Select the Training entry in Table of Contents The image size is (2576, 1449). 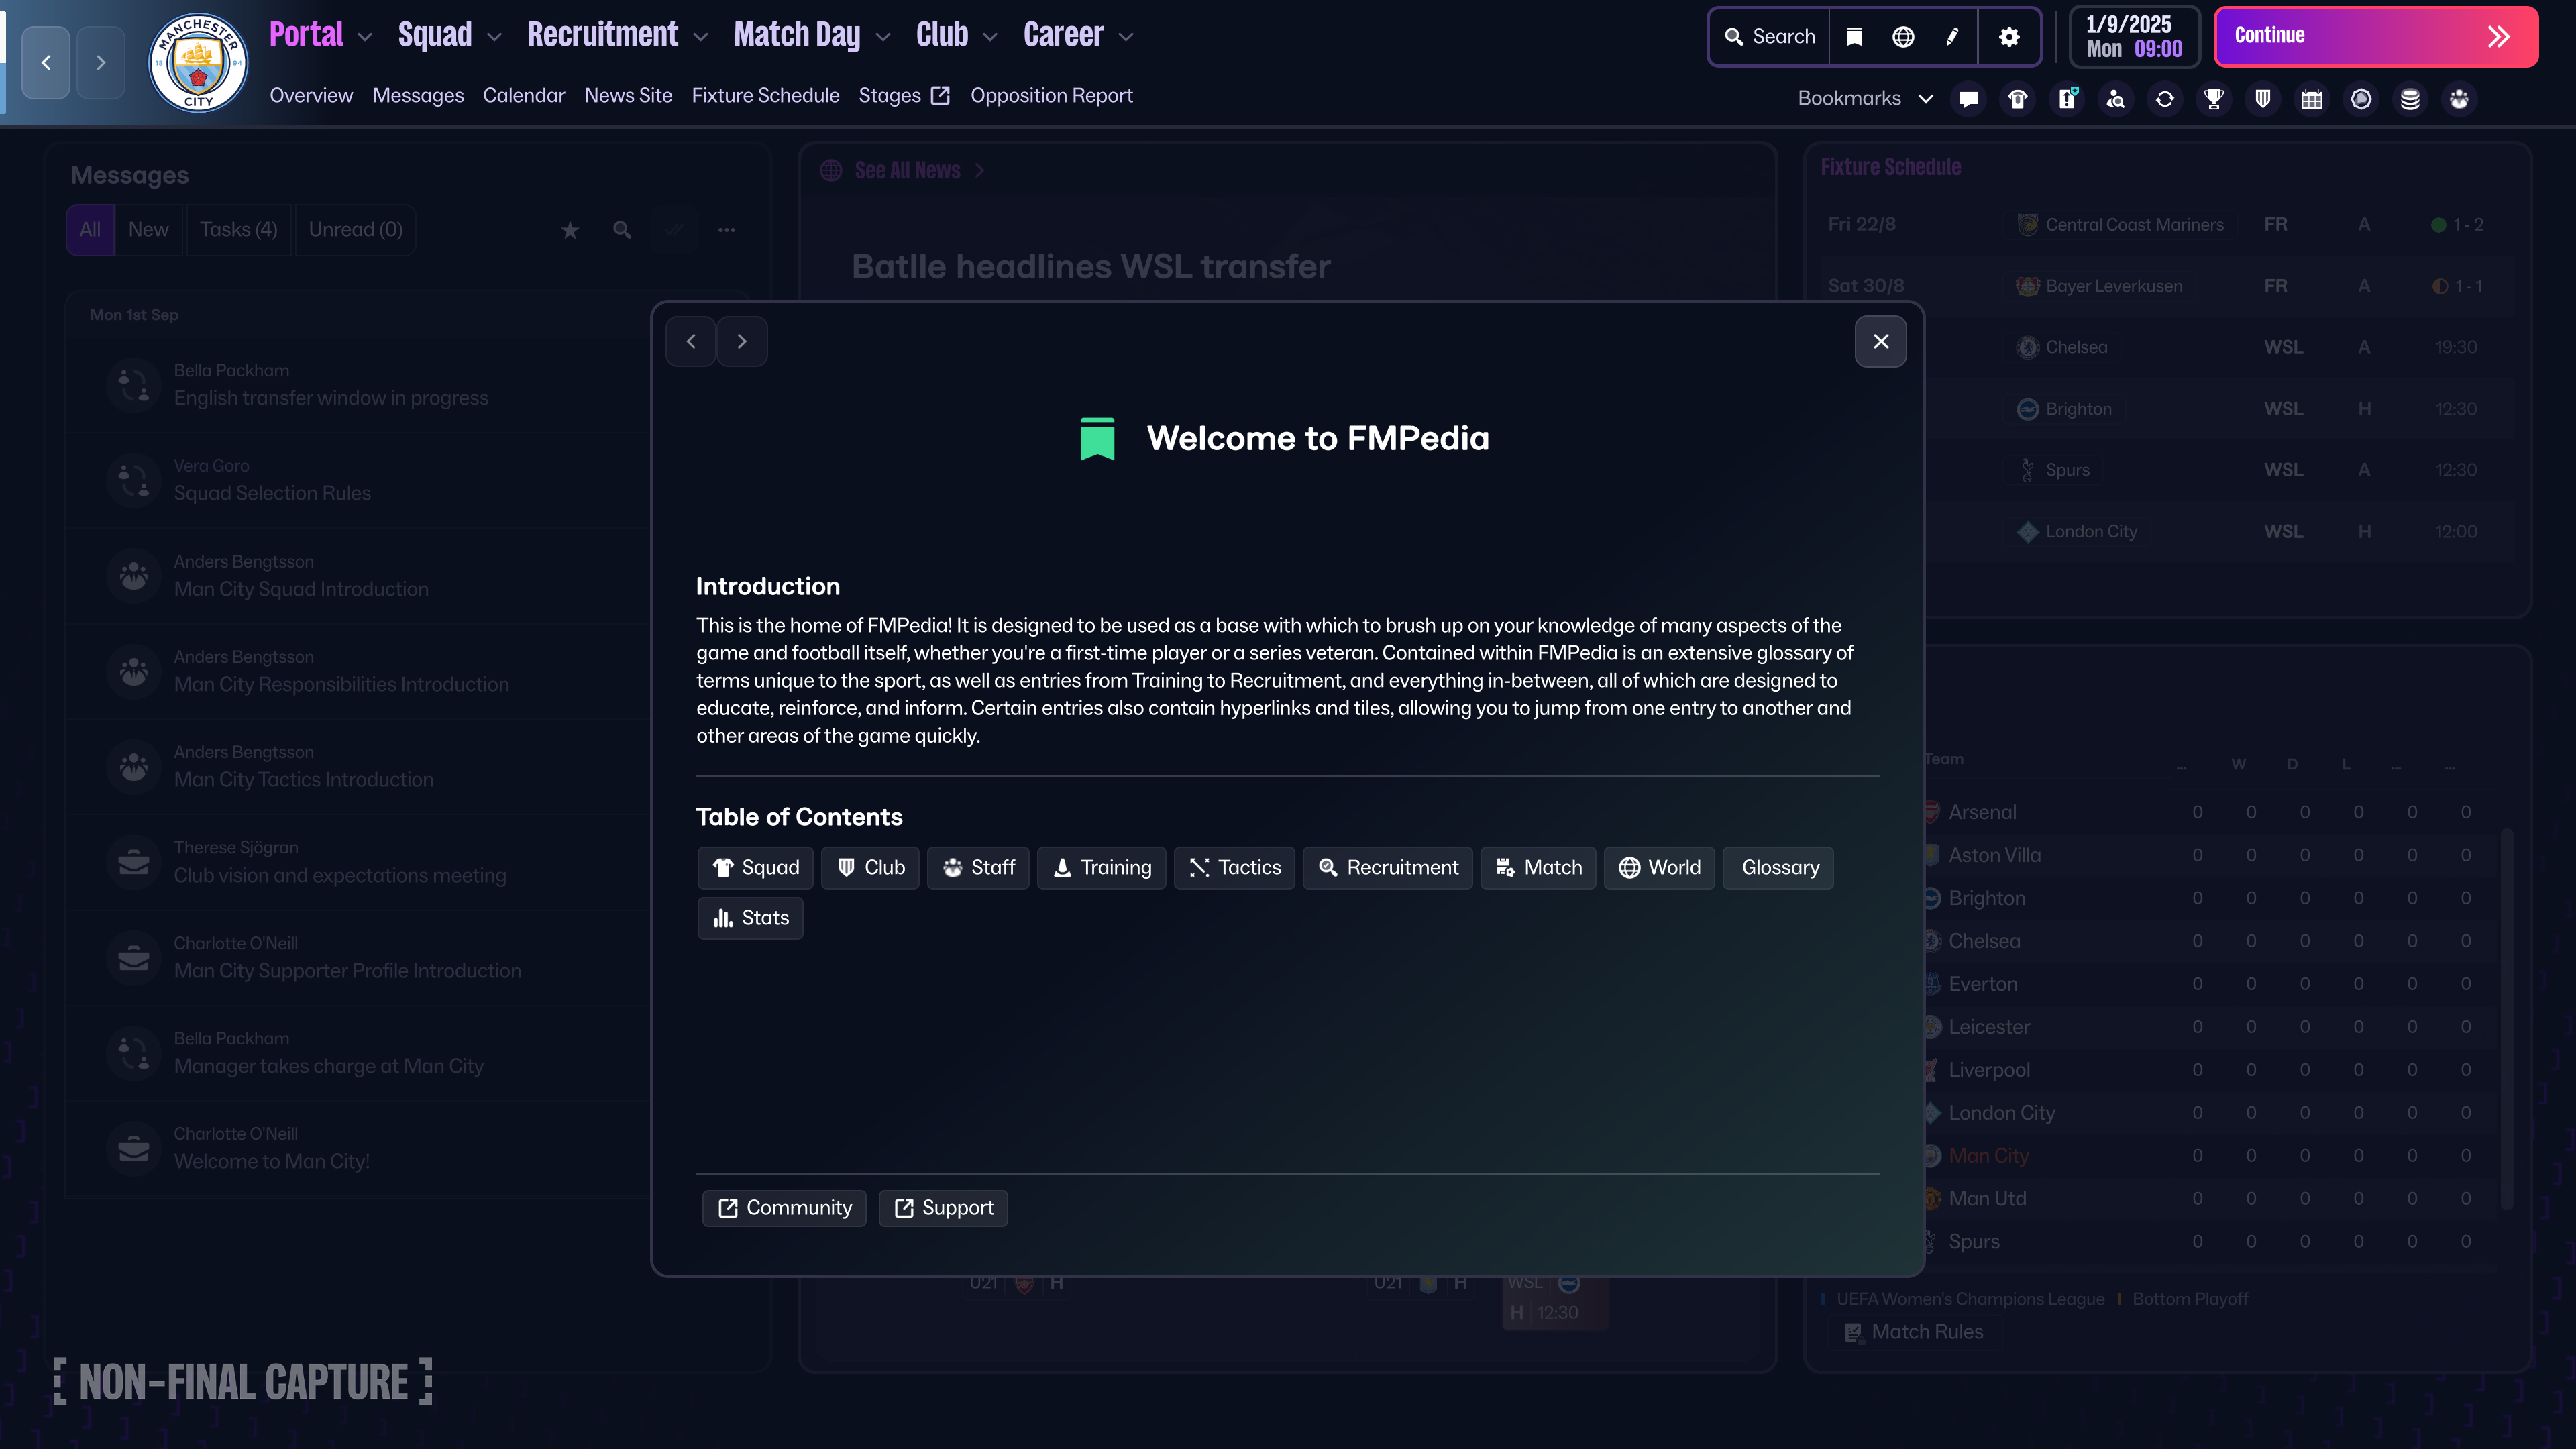click(x=1101, y=867)
